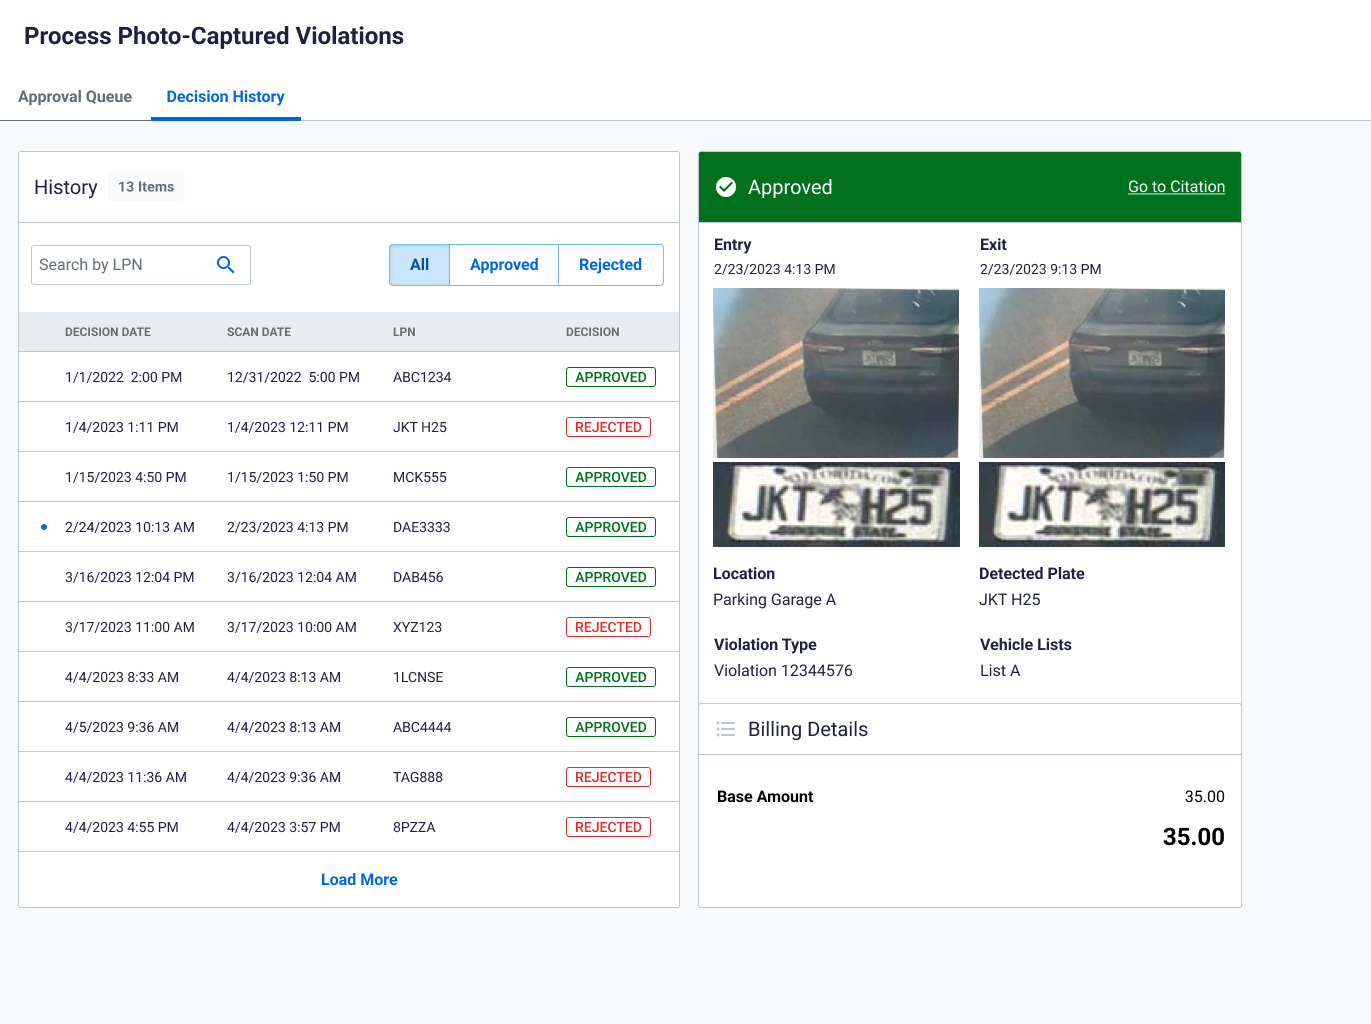Open the Entry vehicle photo
The width and height of the screenshot is (1371, 1024).
(836, 373)
